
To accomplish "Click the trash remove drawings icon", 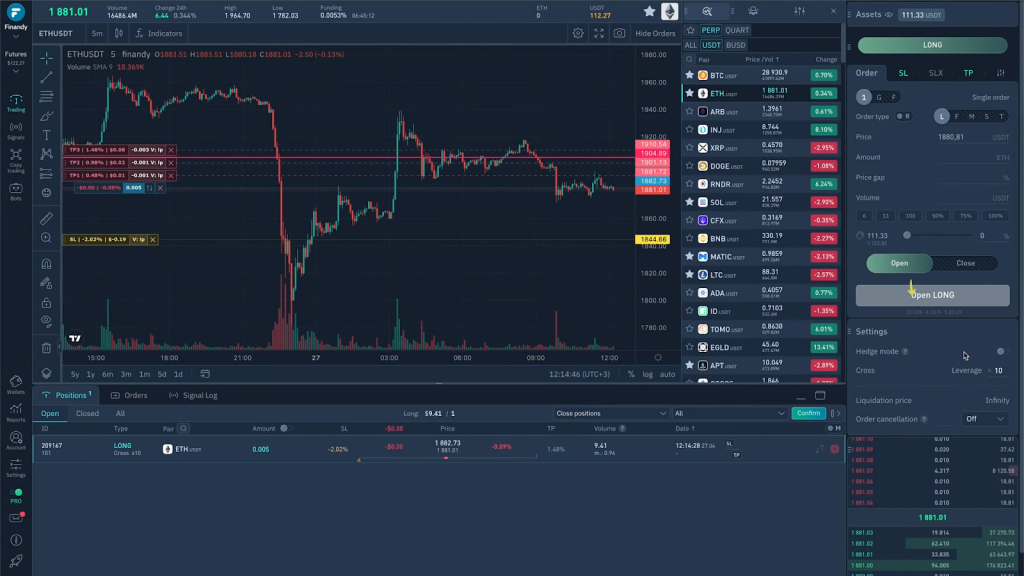I will coord(46,348).
